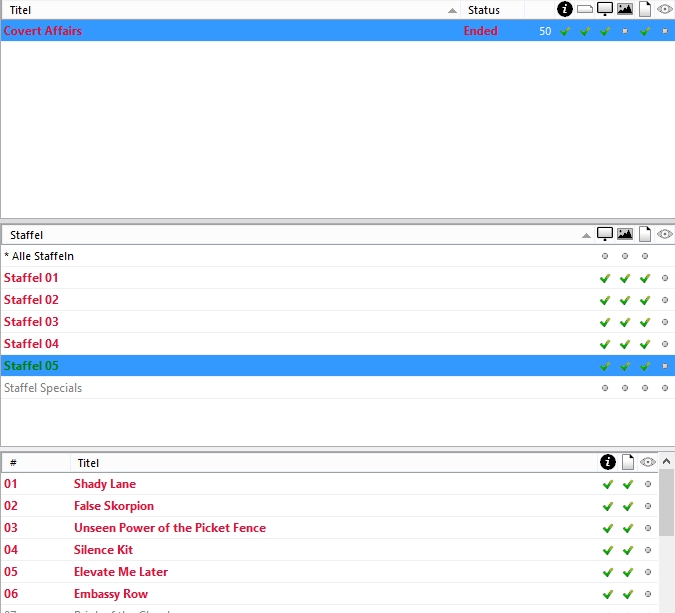The image size is (675, 613).
Task: Select episode False Skorpion
Action: pyautogui.click(x=330, y=506)
